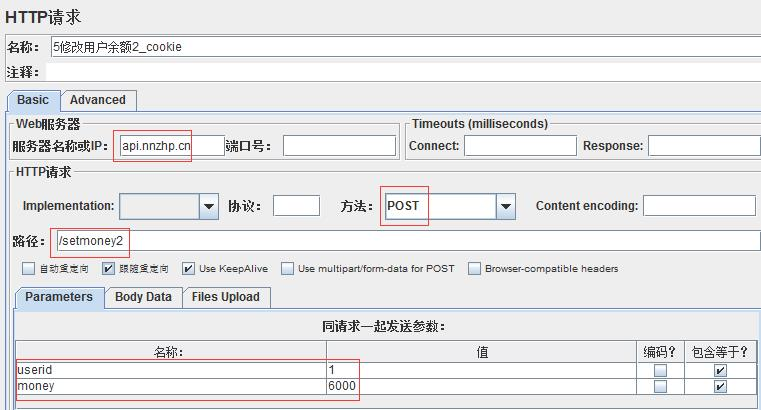
Task: Toggle the 编码 checkbox for money row
Action: point(660,387)
